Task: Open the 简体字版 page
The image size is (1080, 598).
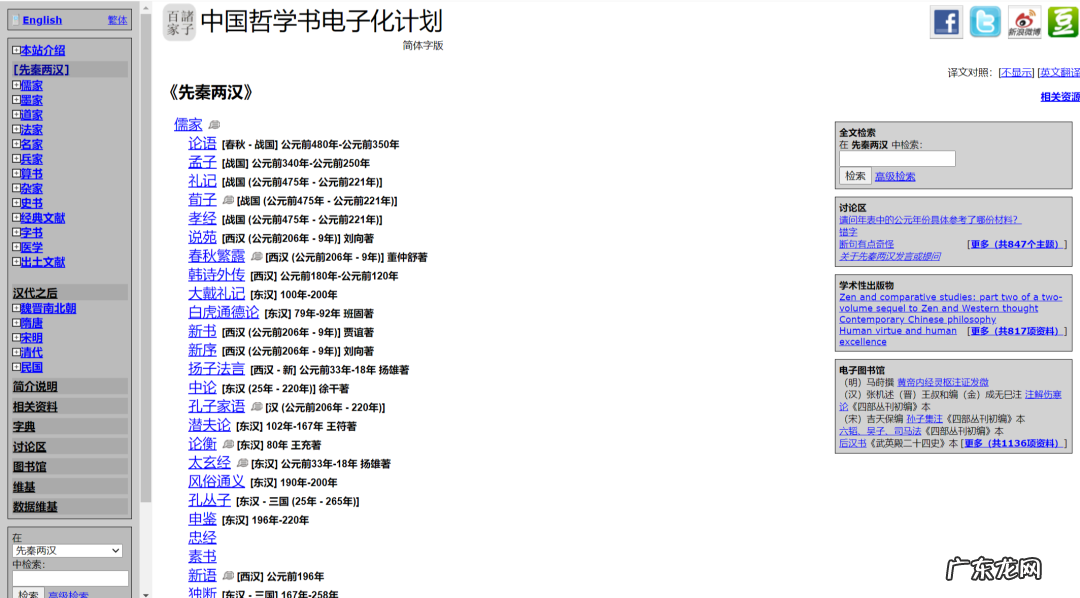Action: [423, 45]
